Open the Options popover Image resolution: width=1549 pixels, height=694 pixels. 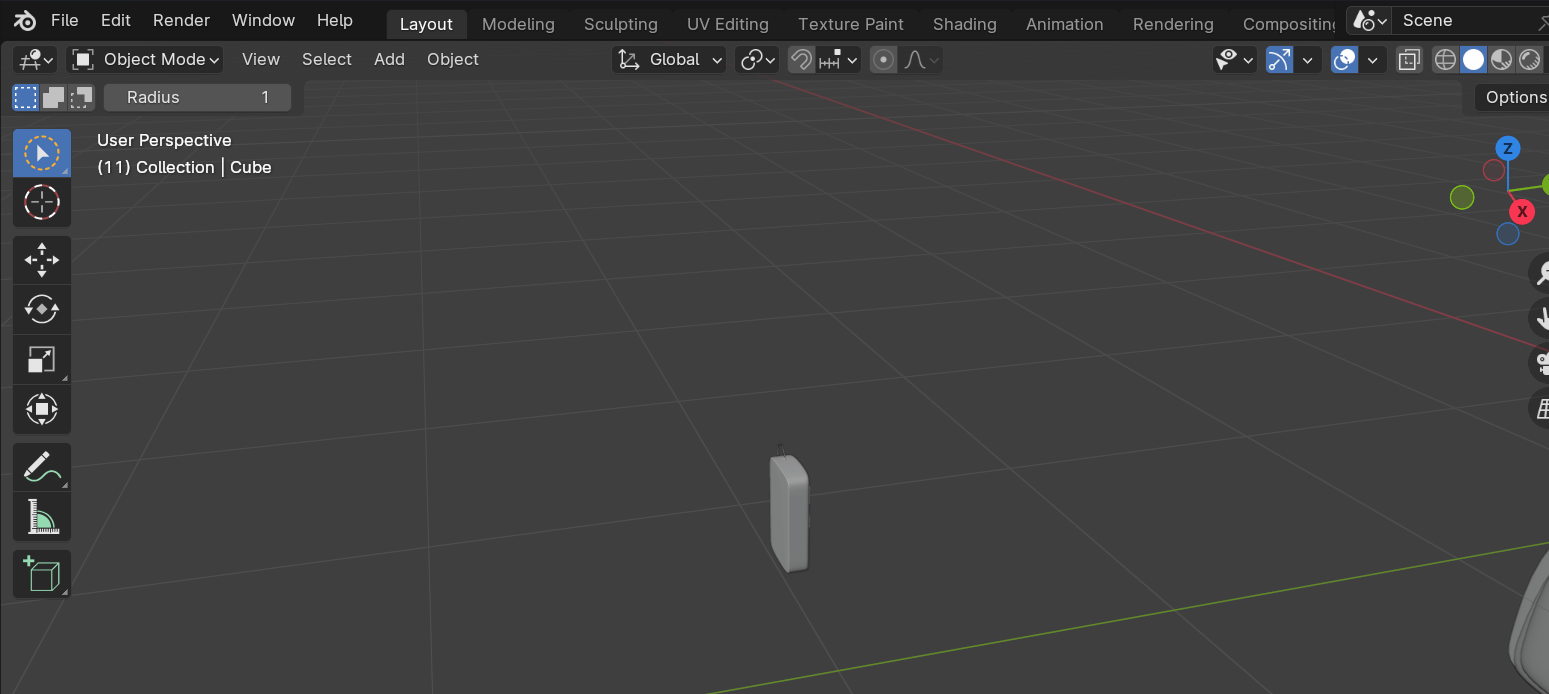click(1515, 97)
